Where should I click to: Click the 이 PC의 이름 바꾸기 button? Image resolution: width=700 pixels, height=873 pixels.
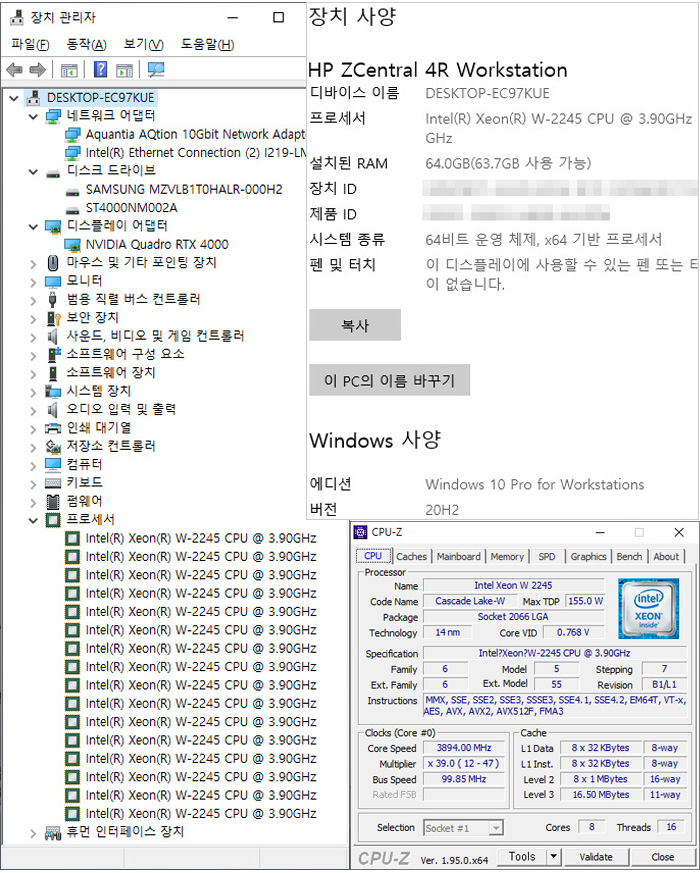pyautogui.click(x=390, y=380)
